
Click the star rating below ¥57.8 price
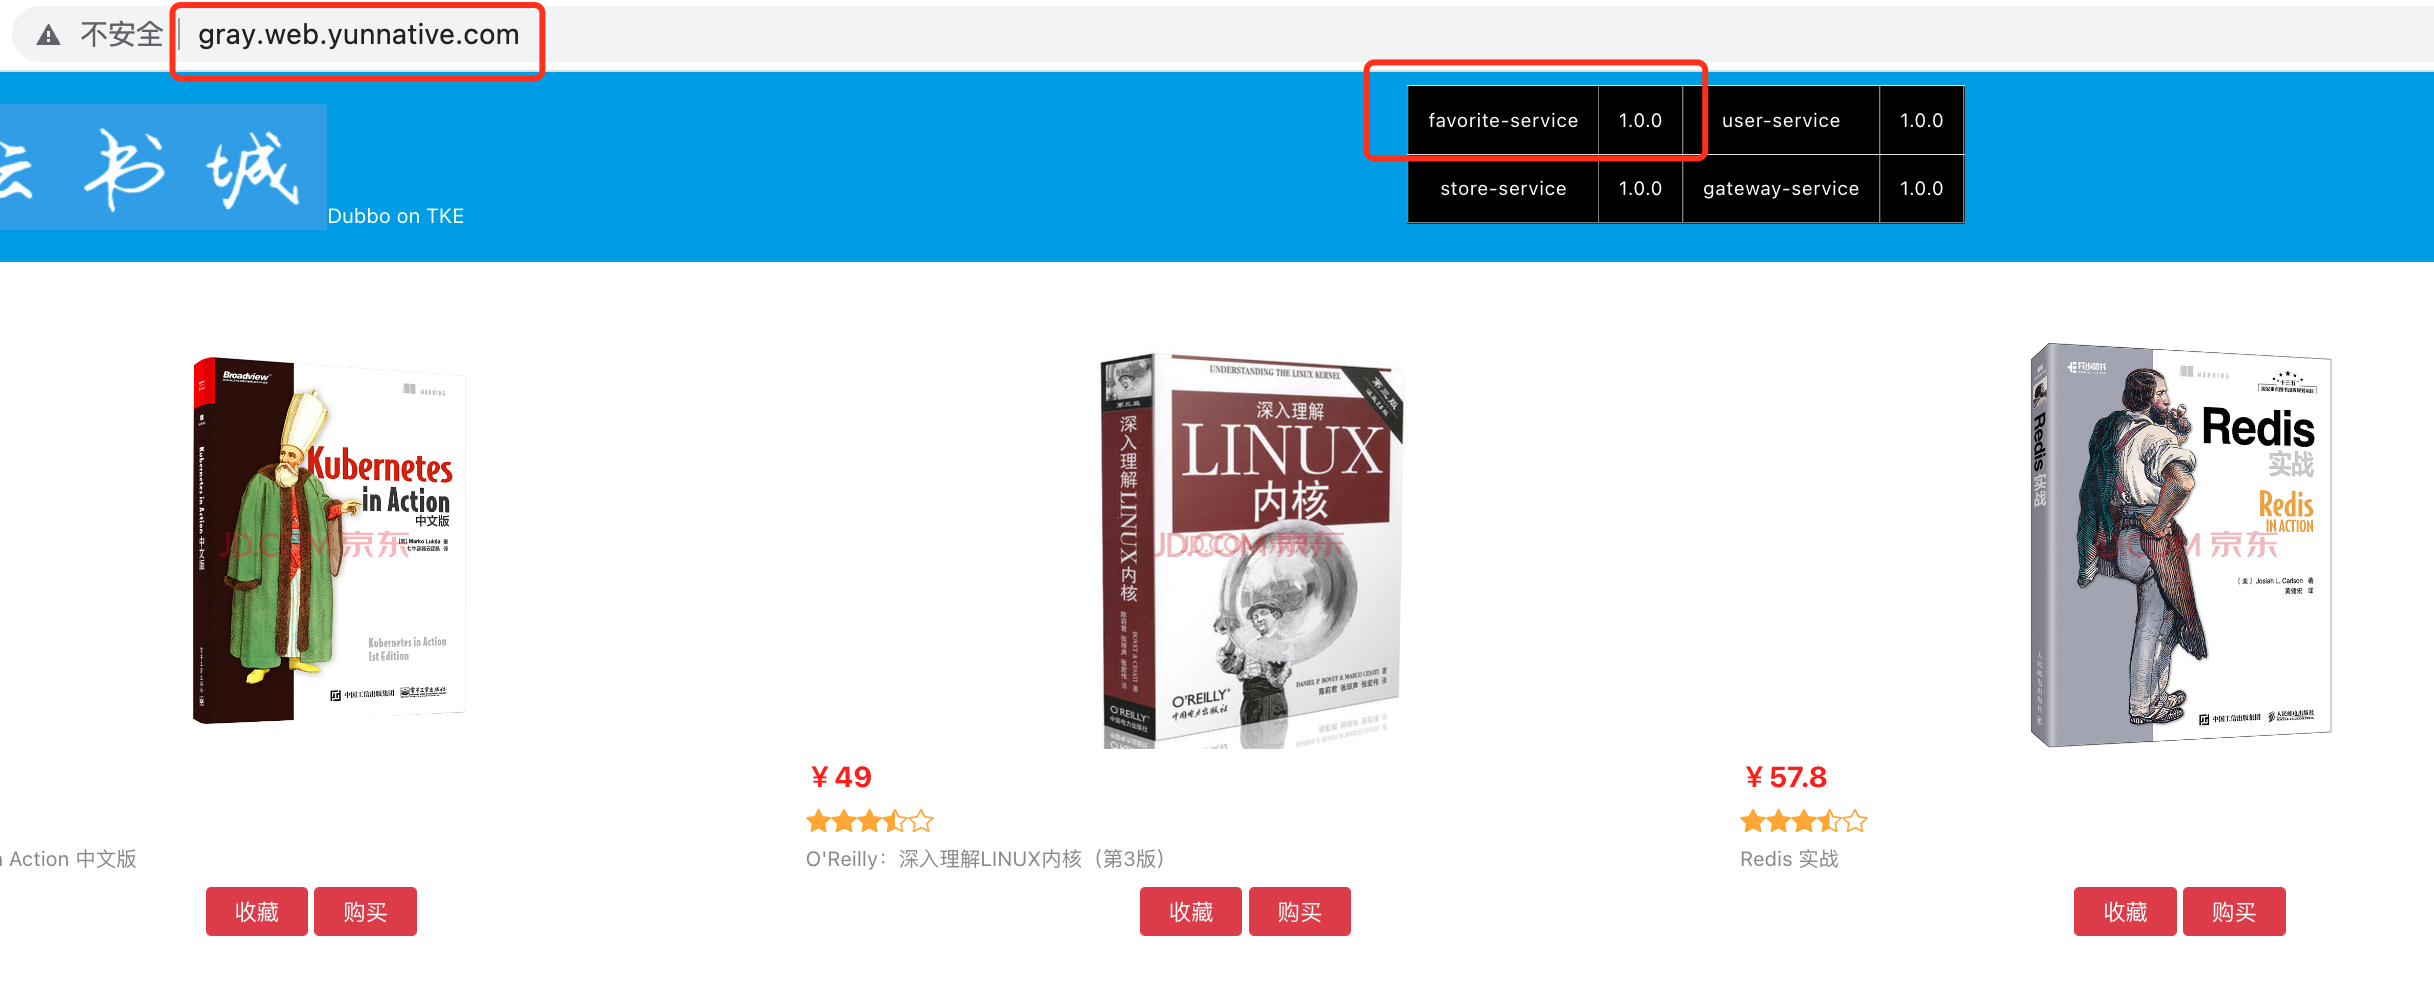point(1804,822)
